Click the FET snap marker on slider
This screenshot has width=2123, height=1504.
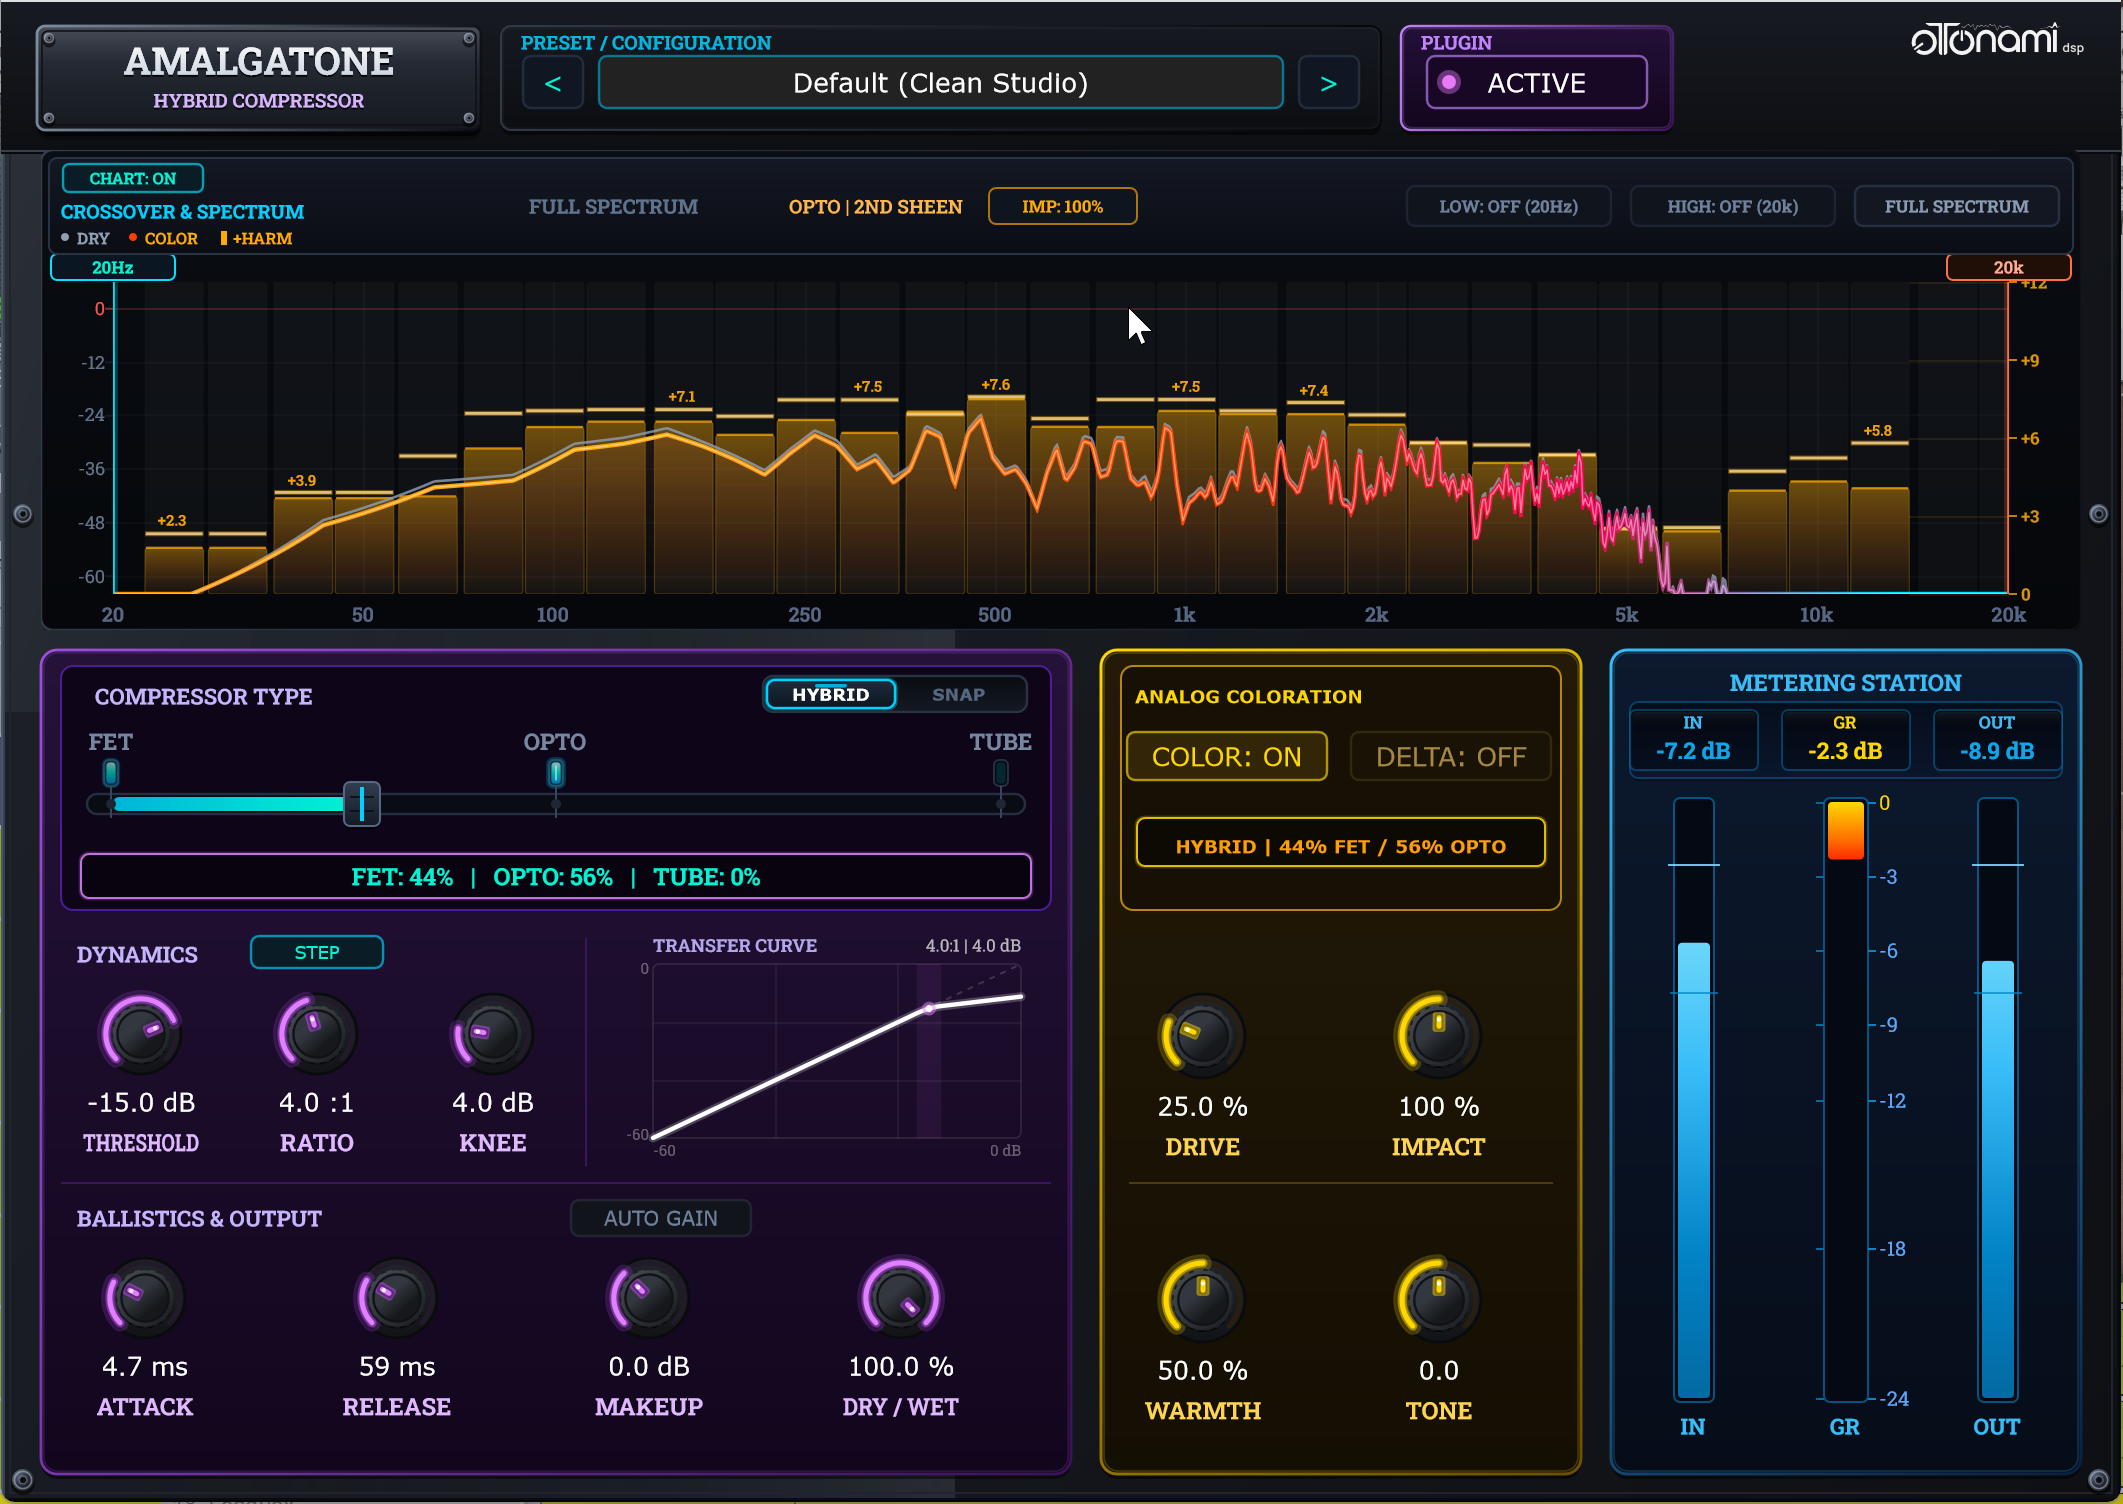(x=111, y=772)
